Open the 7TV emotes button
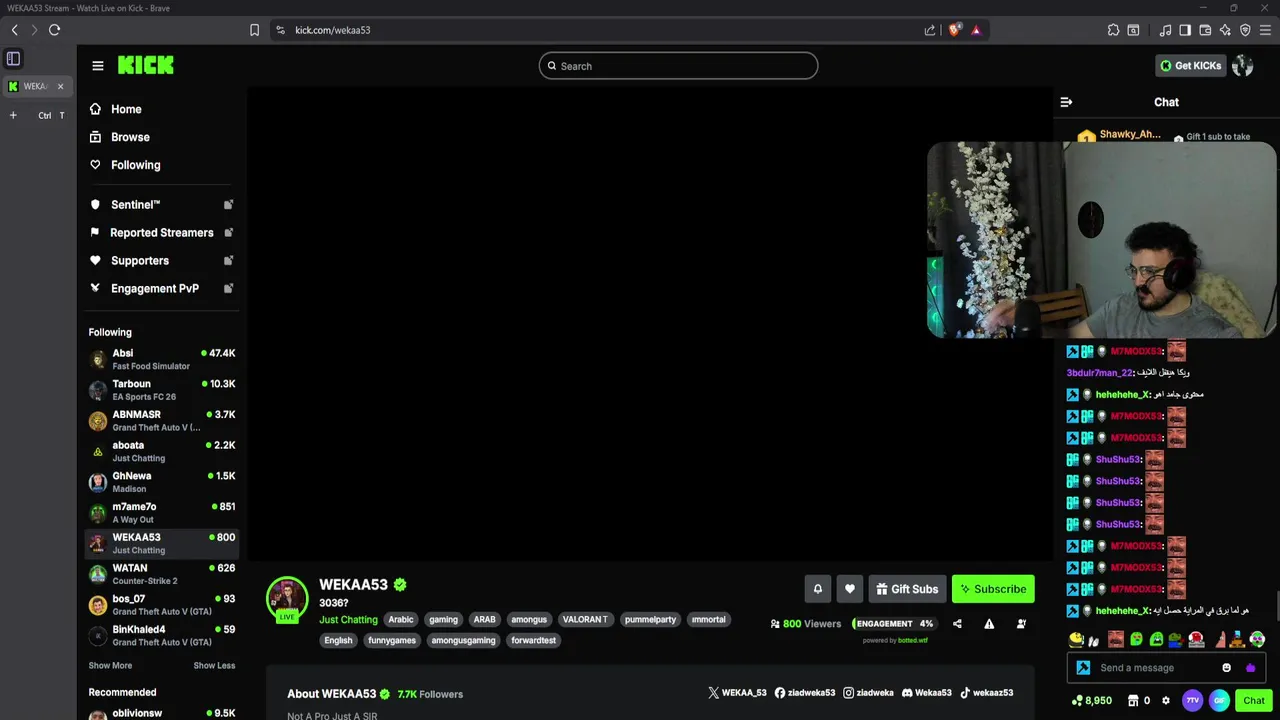This screenshot has width=1280, height=720. (1192, 701)
